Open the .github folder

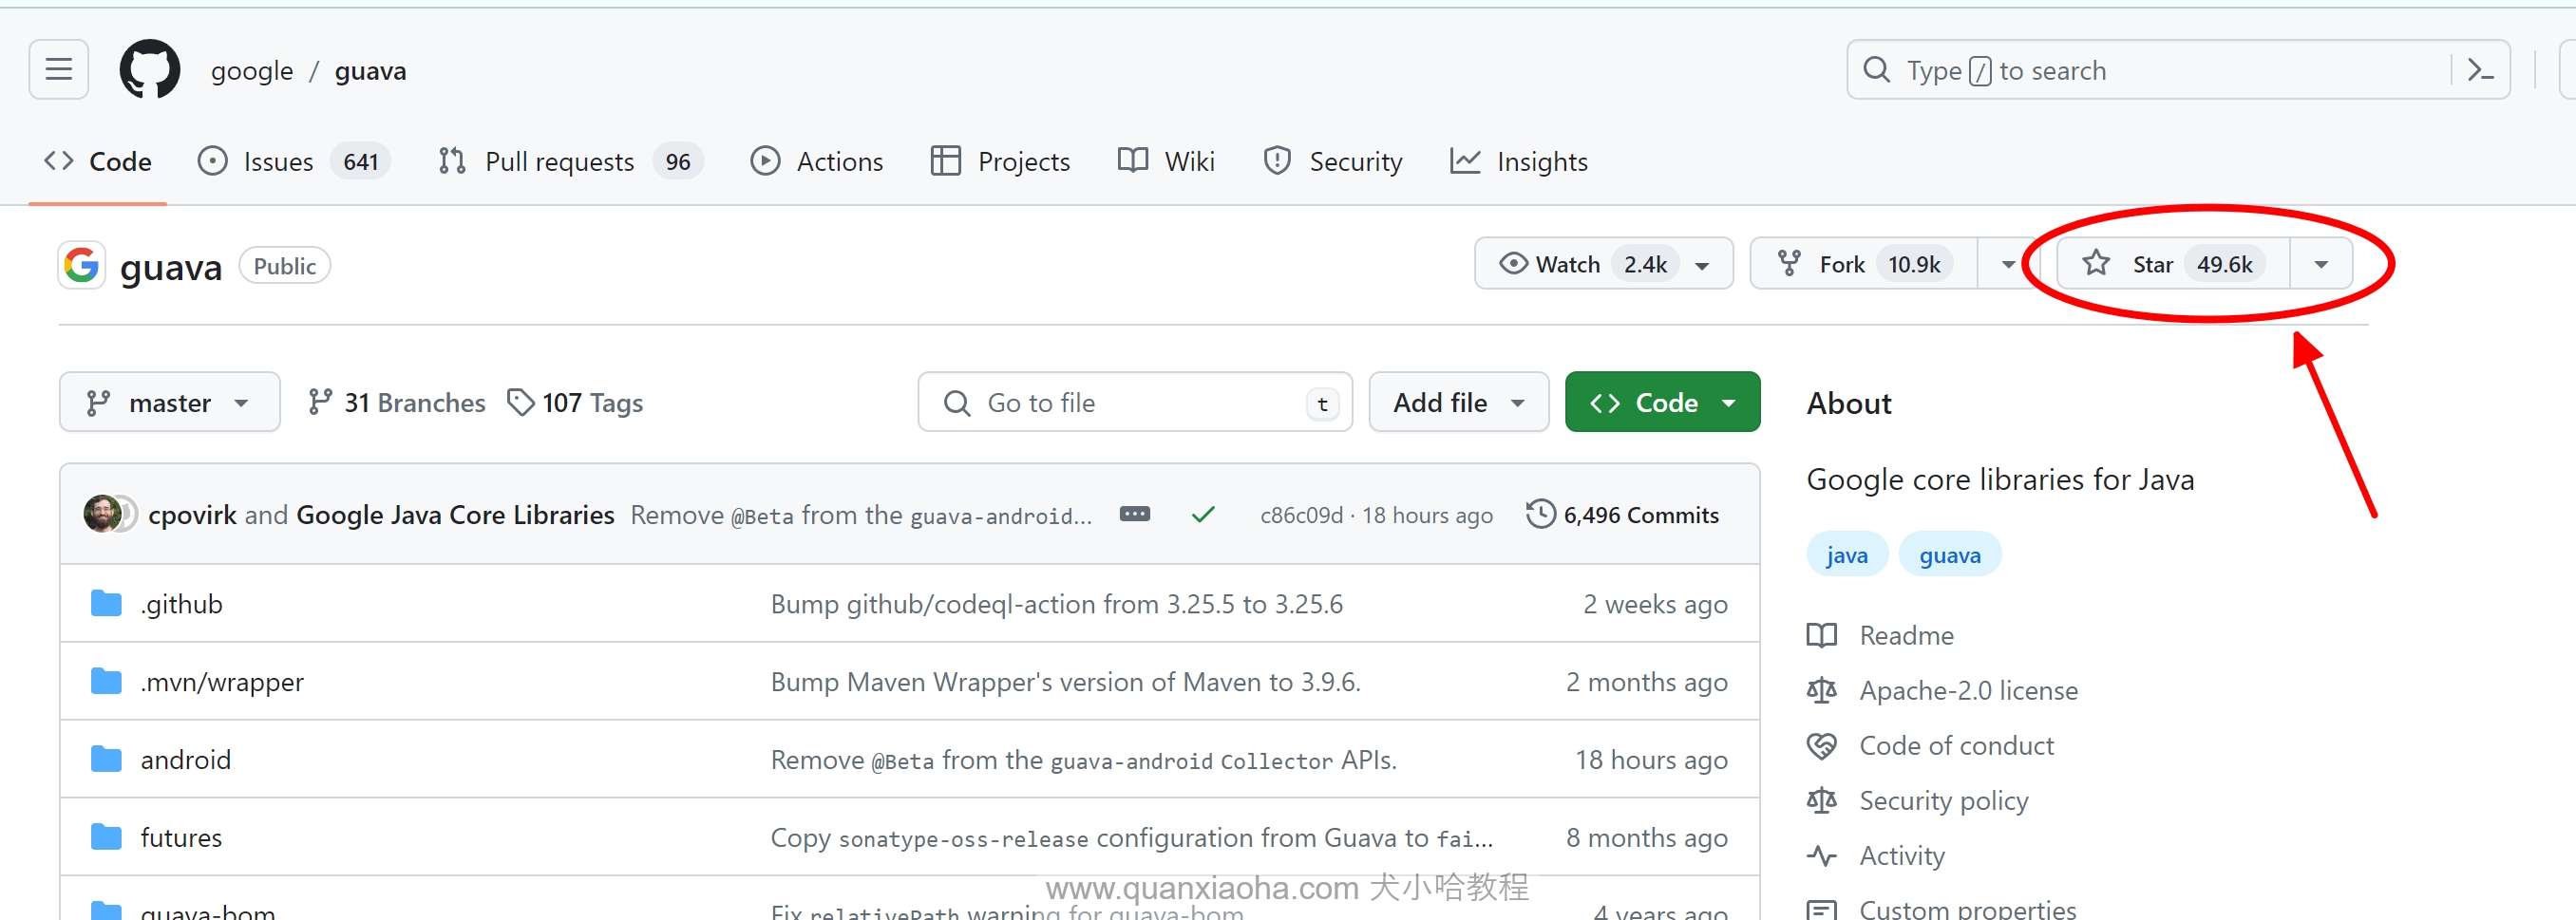pos(181,604)
